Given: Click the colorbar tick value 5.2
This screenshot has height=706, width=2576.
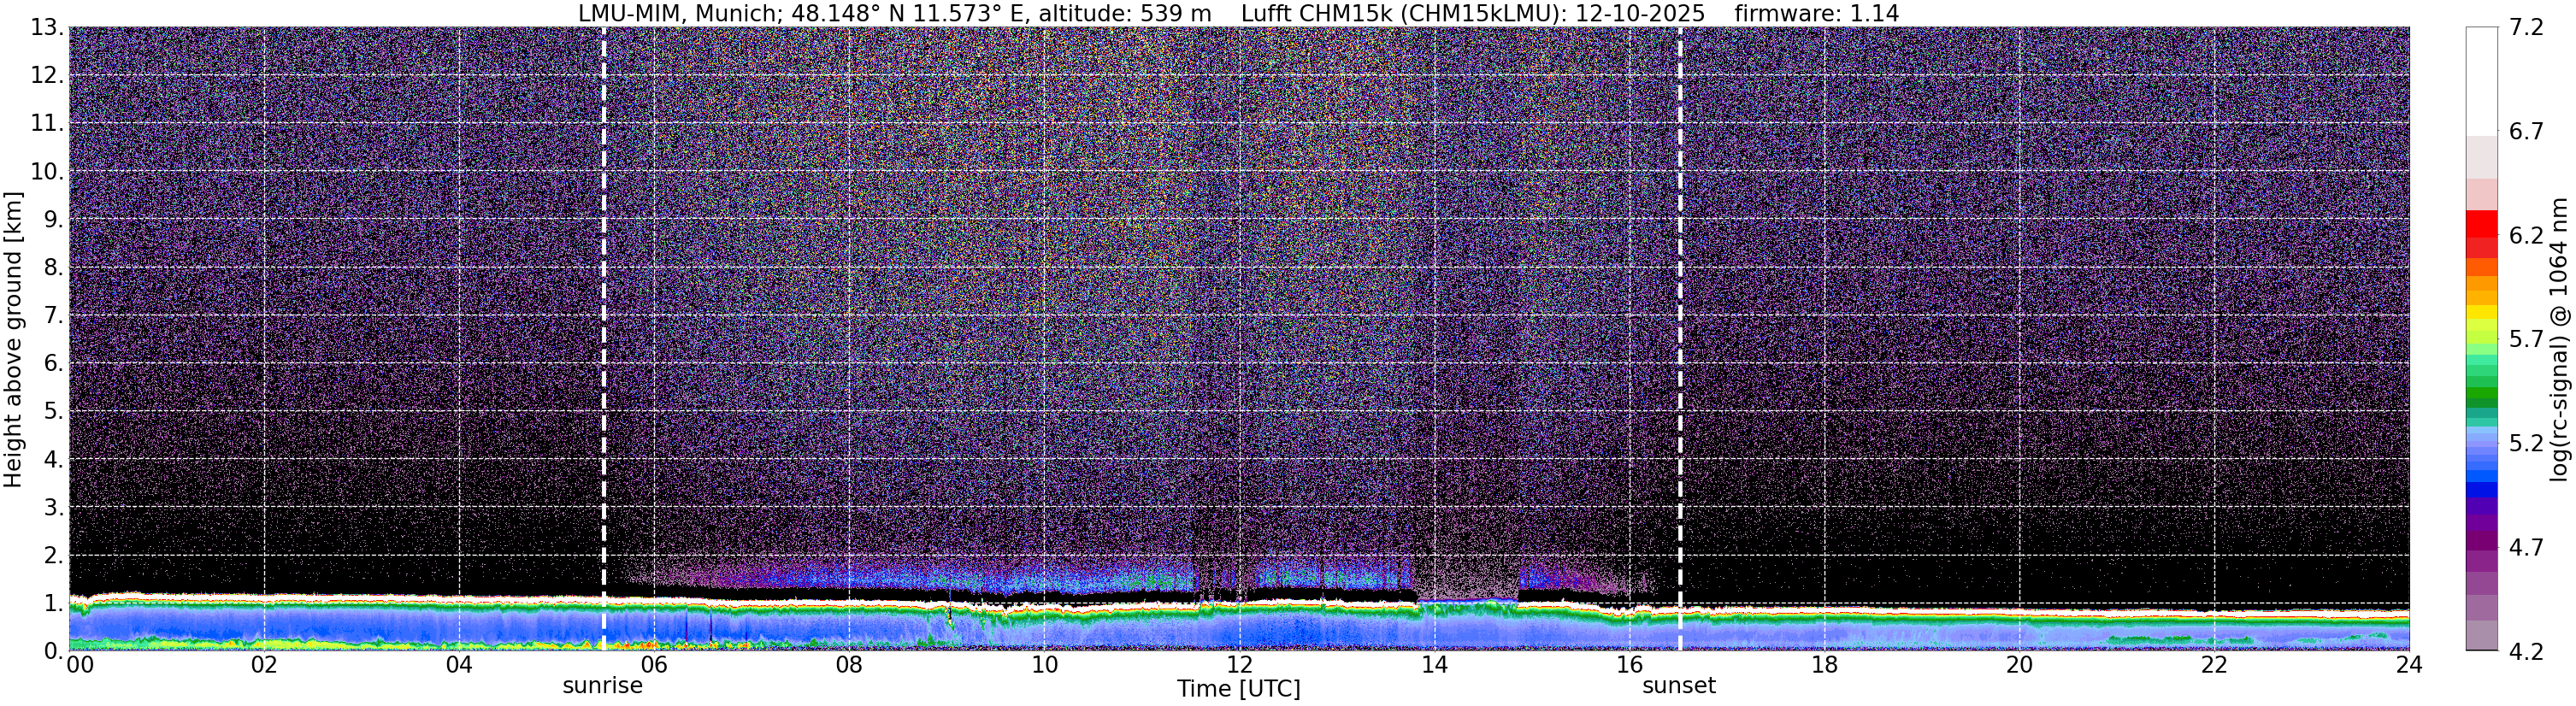Looking at the screenshot, I should [x=2525, y=444].
